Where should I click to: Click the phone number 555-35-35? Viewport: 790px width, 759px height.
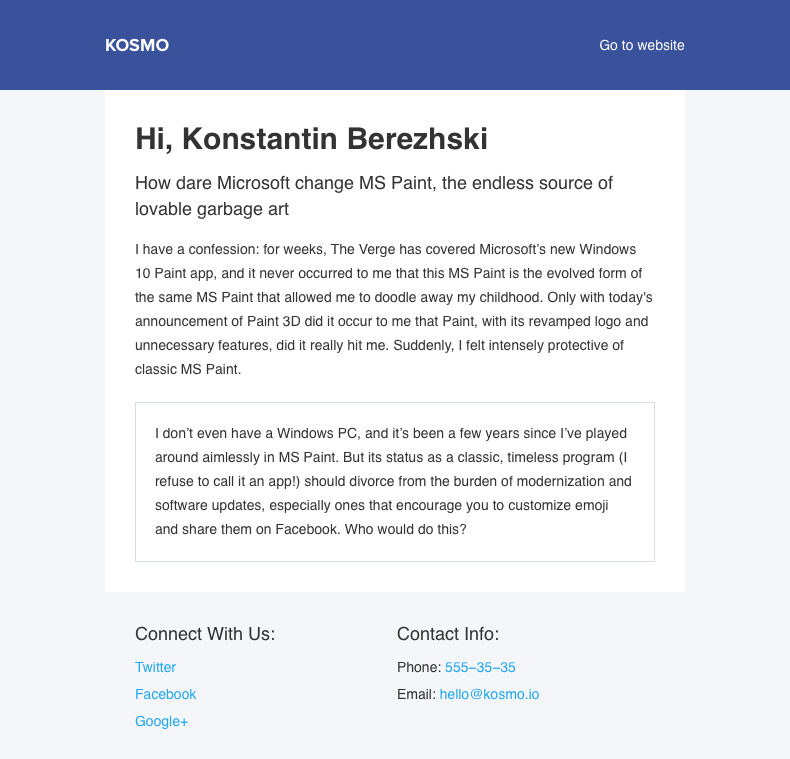point(480,667)
